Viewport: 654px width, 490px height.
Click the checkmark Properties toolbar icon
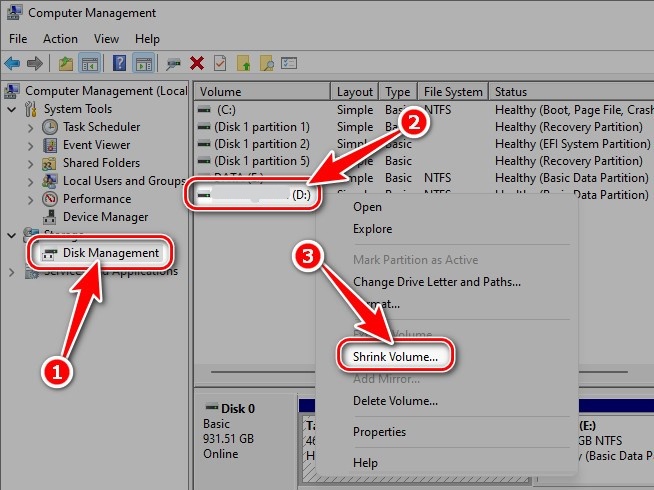click(x=220, y=64)
